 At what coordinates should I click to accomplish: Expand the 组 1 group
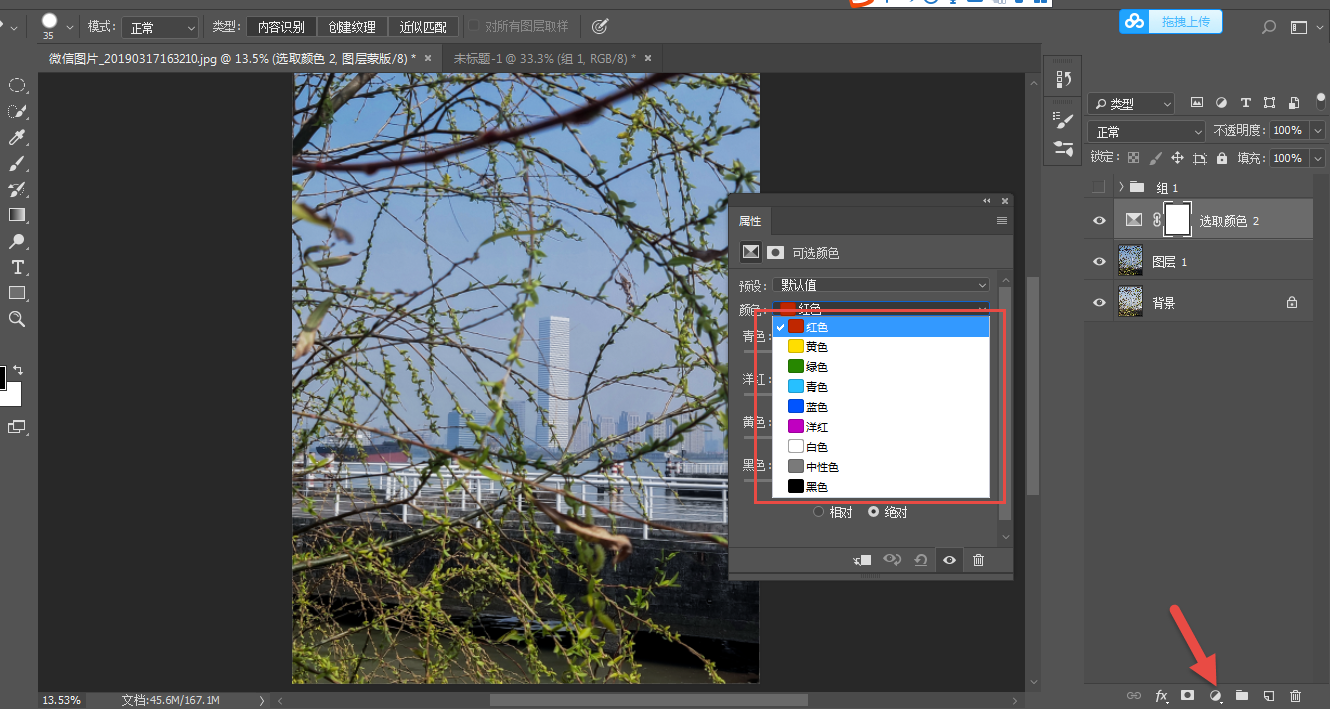tap(1121, 187)
